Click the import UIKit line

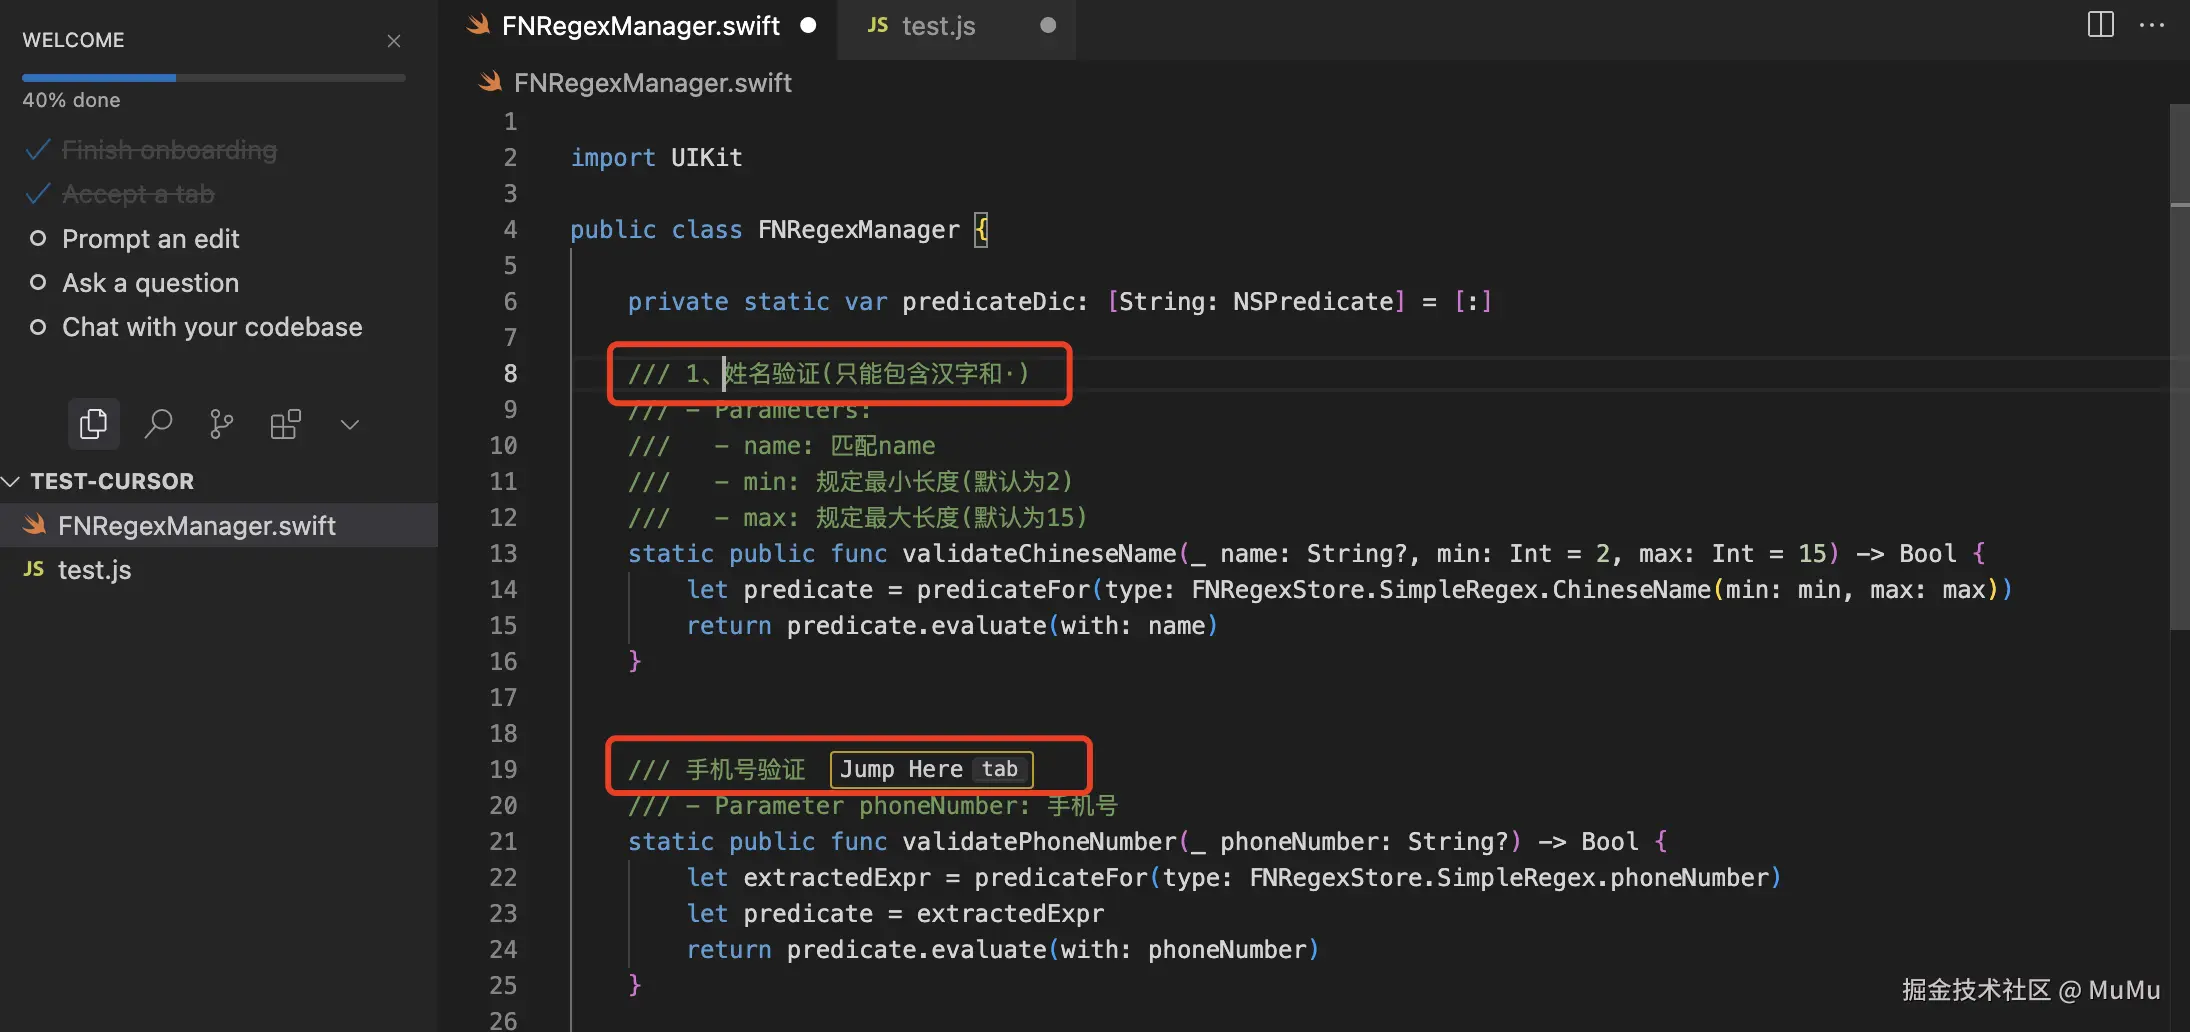[656, 157]
